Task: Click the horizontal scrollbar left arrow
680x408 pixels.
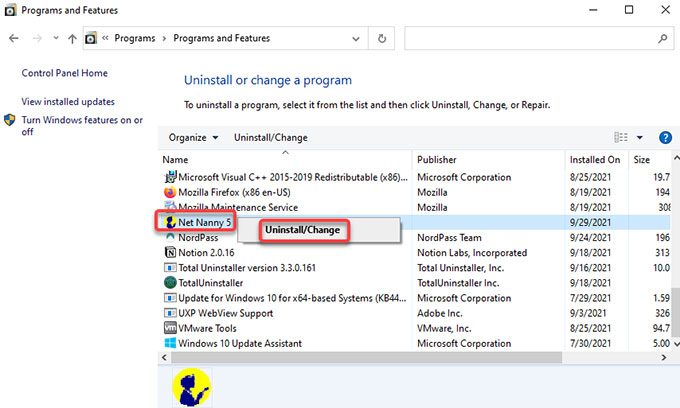Action: [x=164, y=358]
